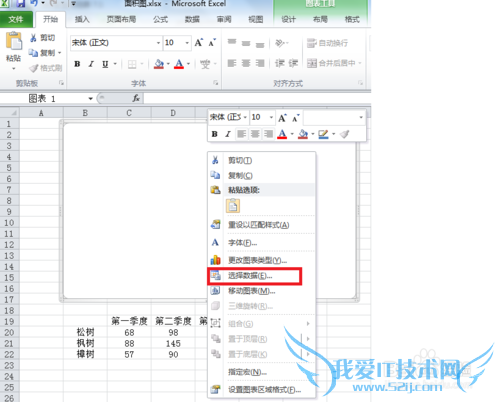Click the fx insert function button

[x=136, y=98]
